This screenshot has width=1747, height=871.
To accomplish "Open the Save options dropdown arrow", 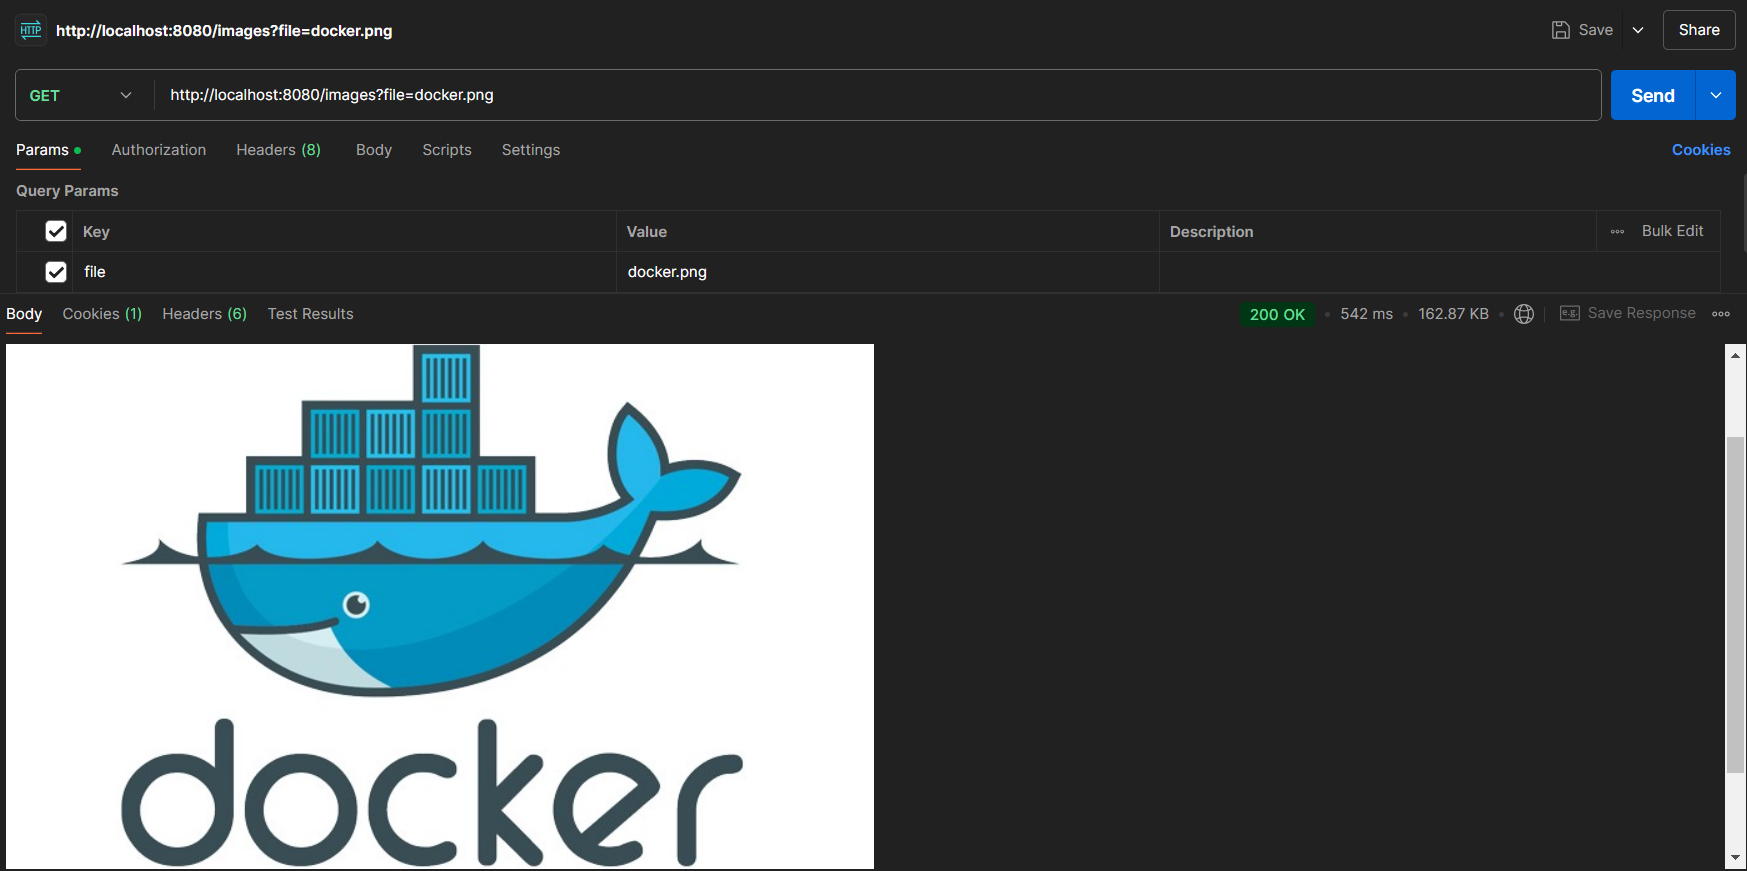I will click(x=1638, y=30).
